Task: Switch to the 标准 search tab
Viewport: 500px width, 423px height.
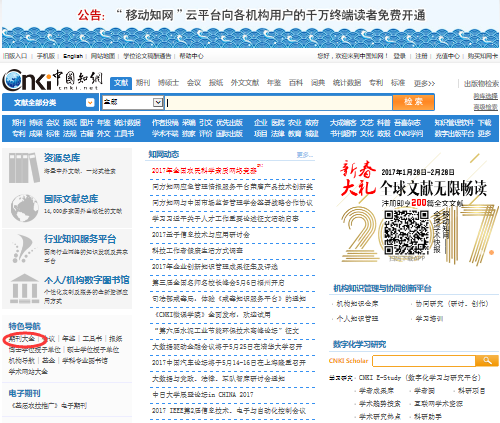Action: pos(398,83)
